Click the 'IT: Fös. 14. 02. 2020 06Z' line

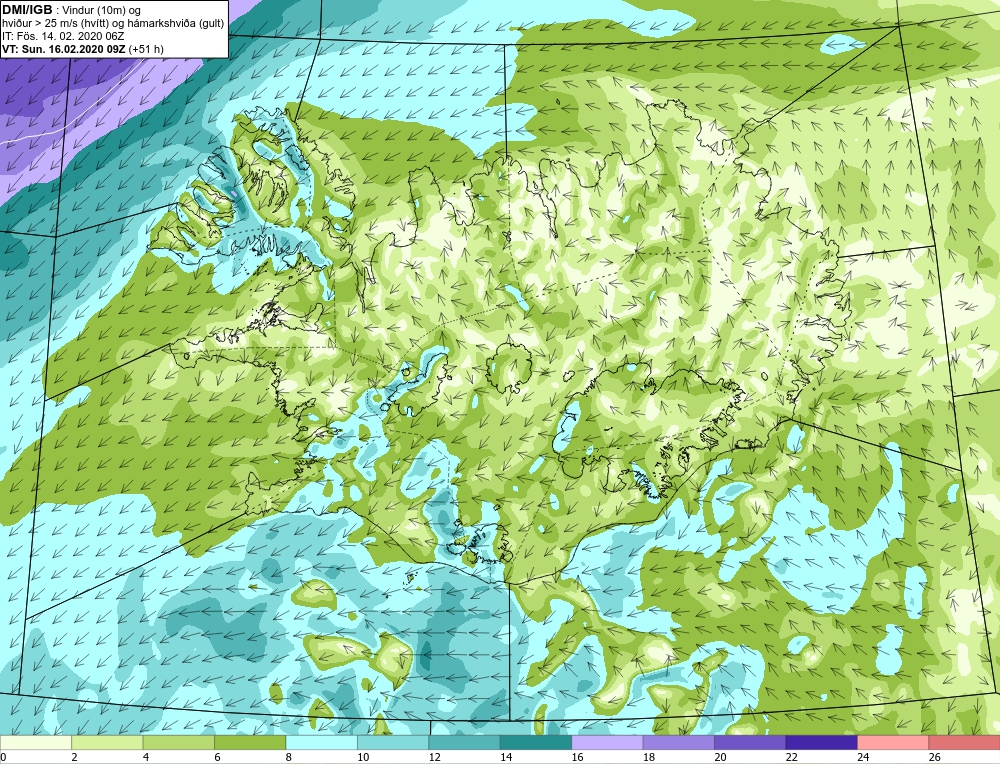pos(63,36)
